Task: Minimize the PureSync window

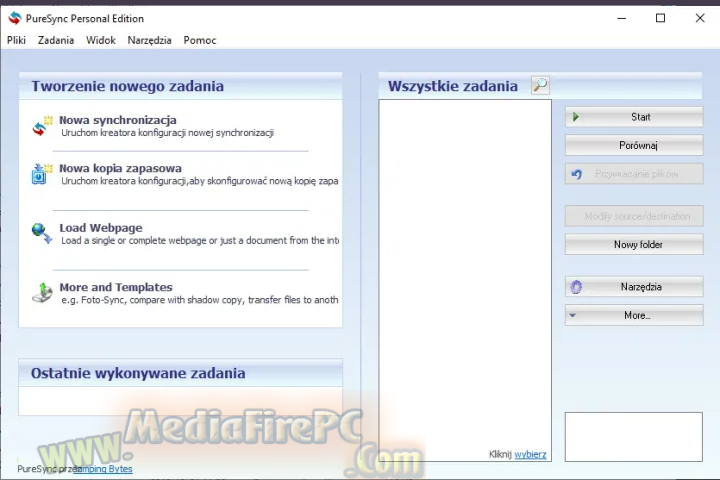Action: (x=622, y=18)
